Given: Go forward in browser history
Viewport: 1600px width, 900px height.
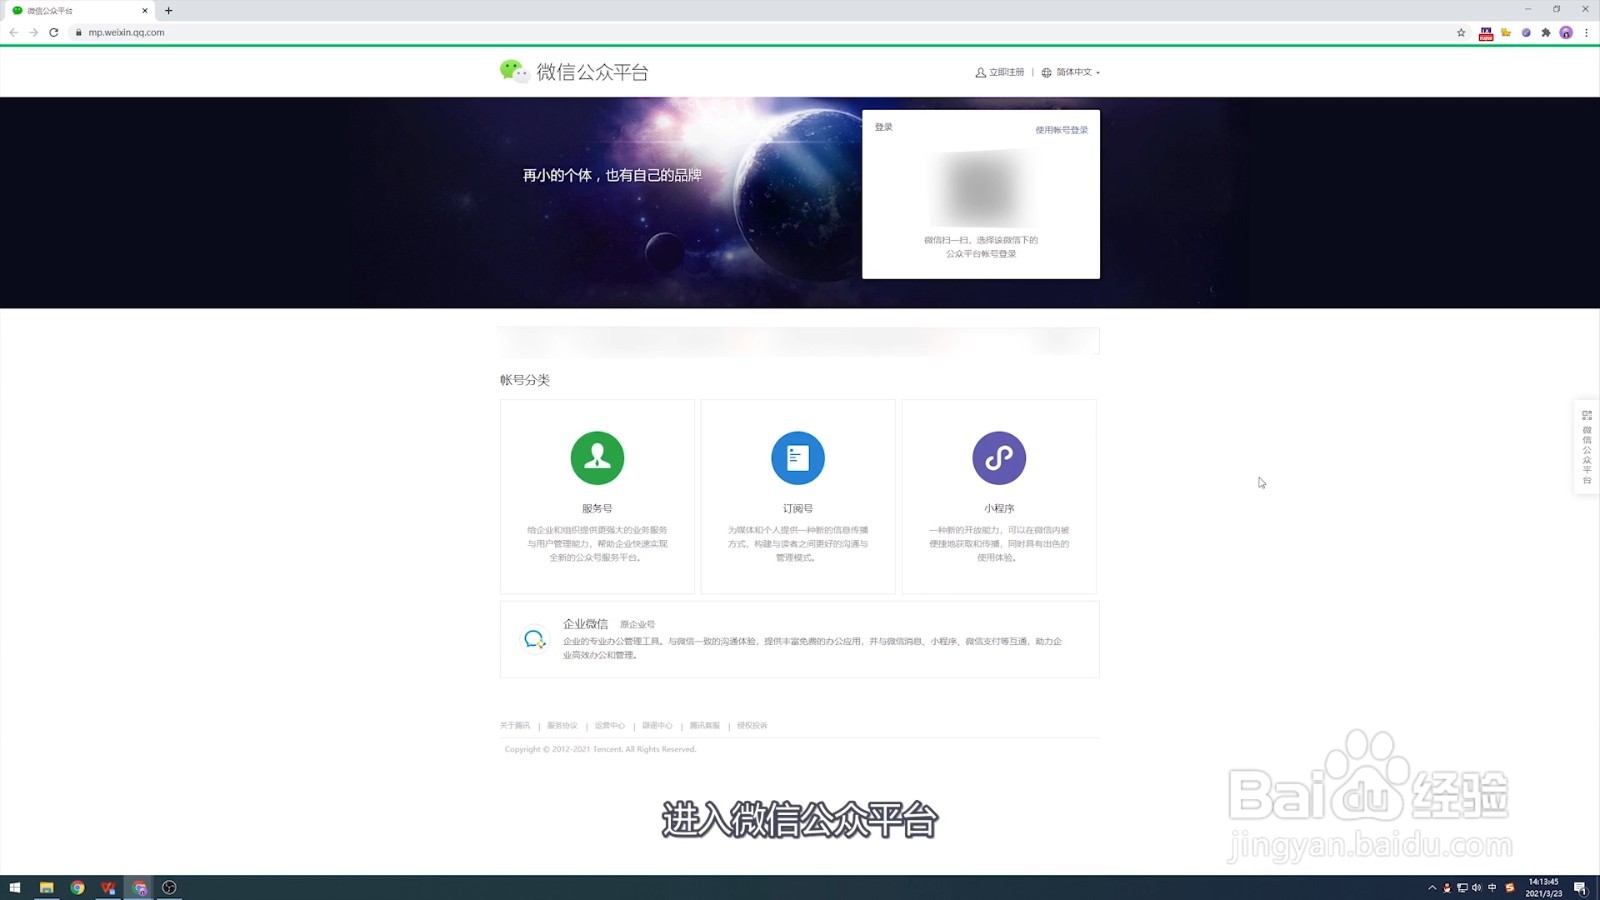Looking at the screenshot, I should 34,33.
